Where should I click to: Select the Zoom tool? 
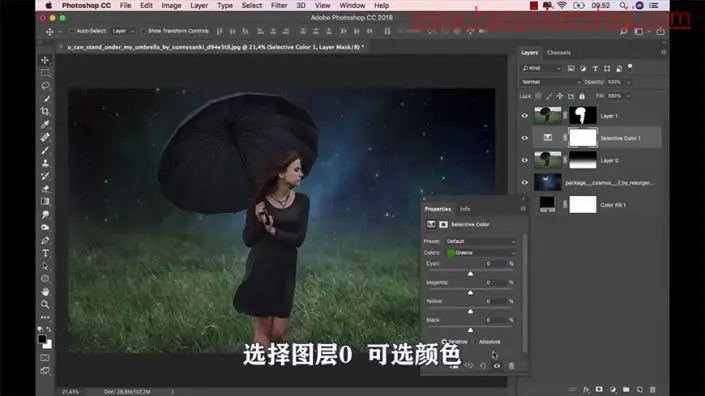point(45,304)
